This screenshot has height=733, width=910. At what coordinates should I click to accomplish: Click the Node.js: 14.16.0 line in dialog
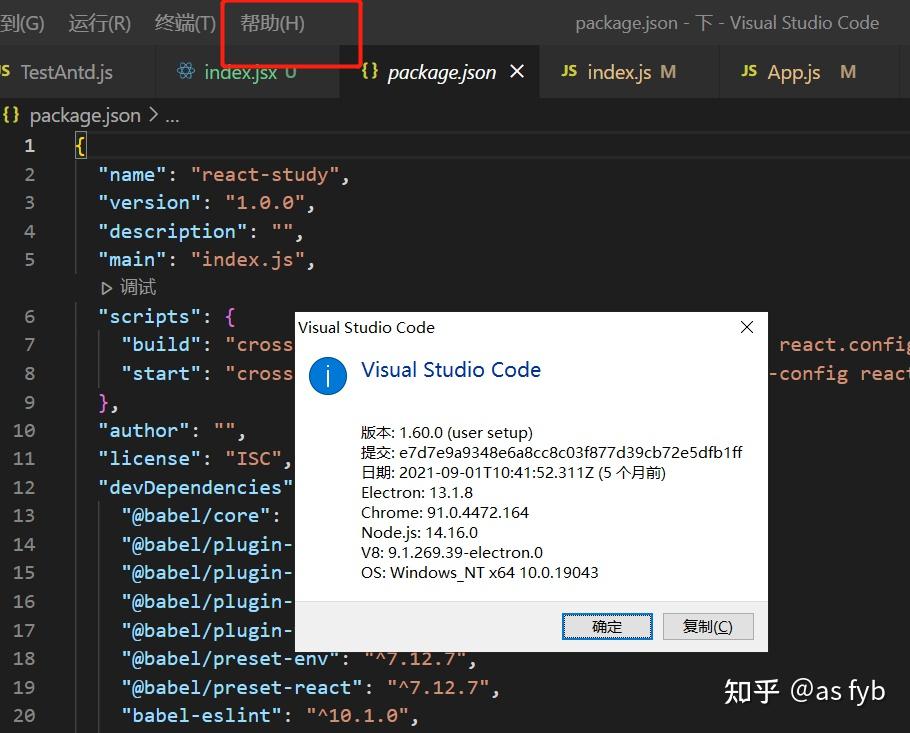tap(419, 533)
